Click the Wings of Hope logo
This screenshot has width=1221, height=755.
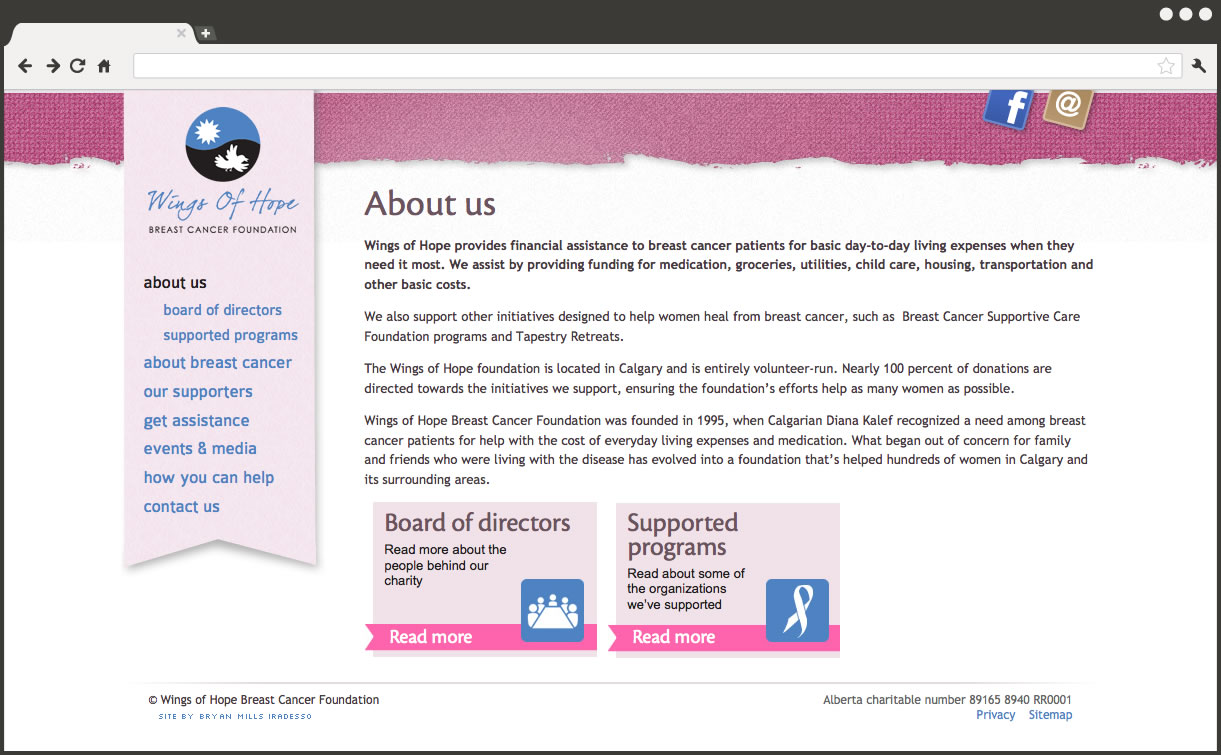222,171
